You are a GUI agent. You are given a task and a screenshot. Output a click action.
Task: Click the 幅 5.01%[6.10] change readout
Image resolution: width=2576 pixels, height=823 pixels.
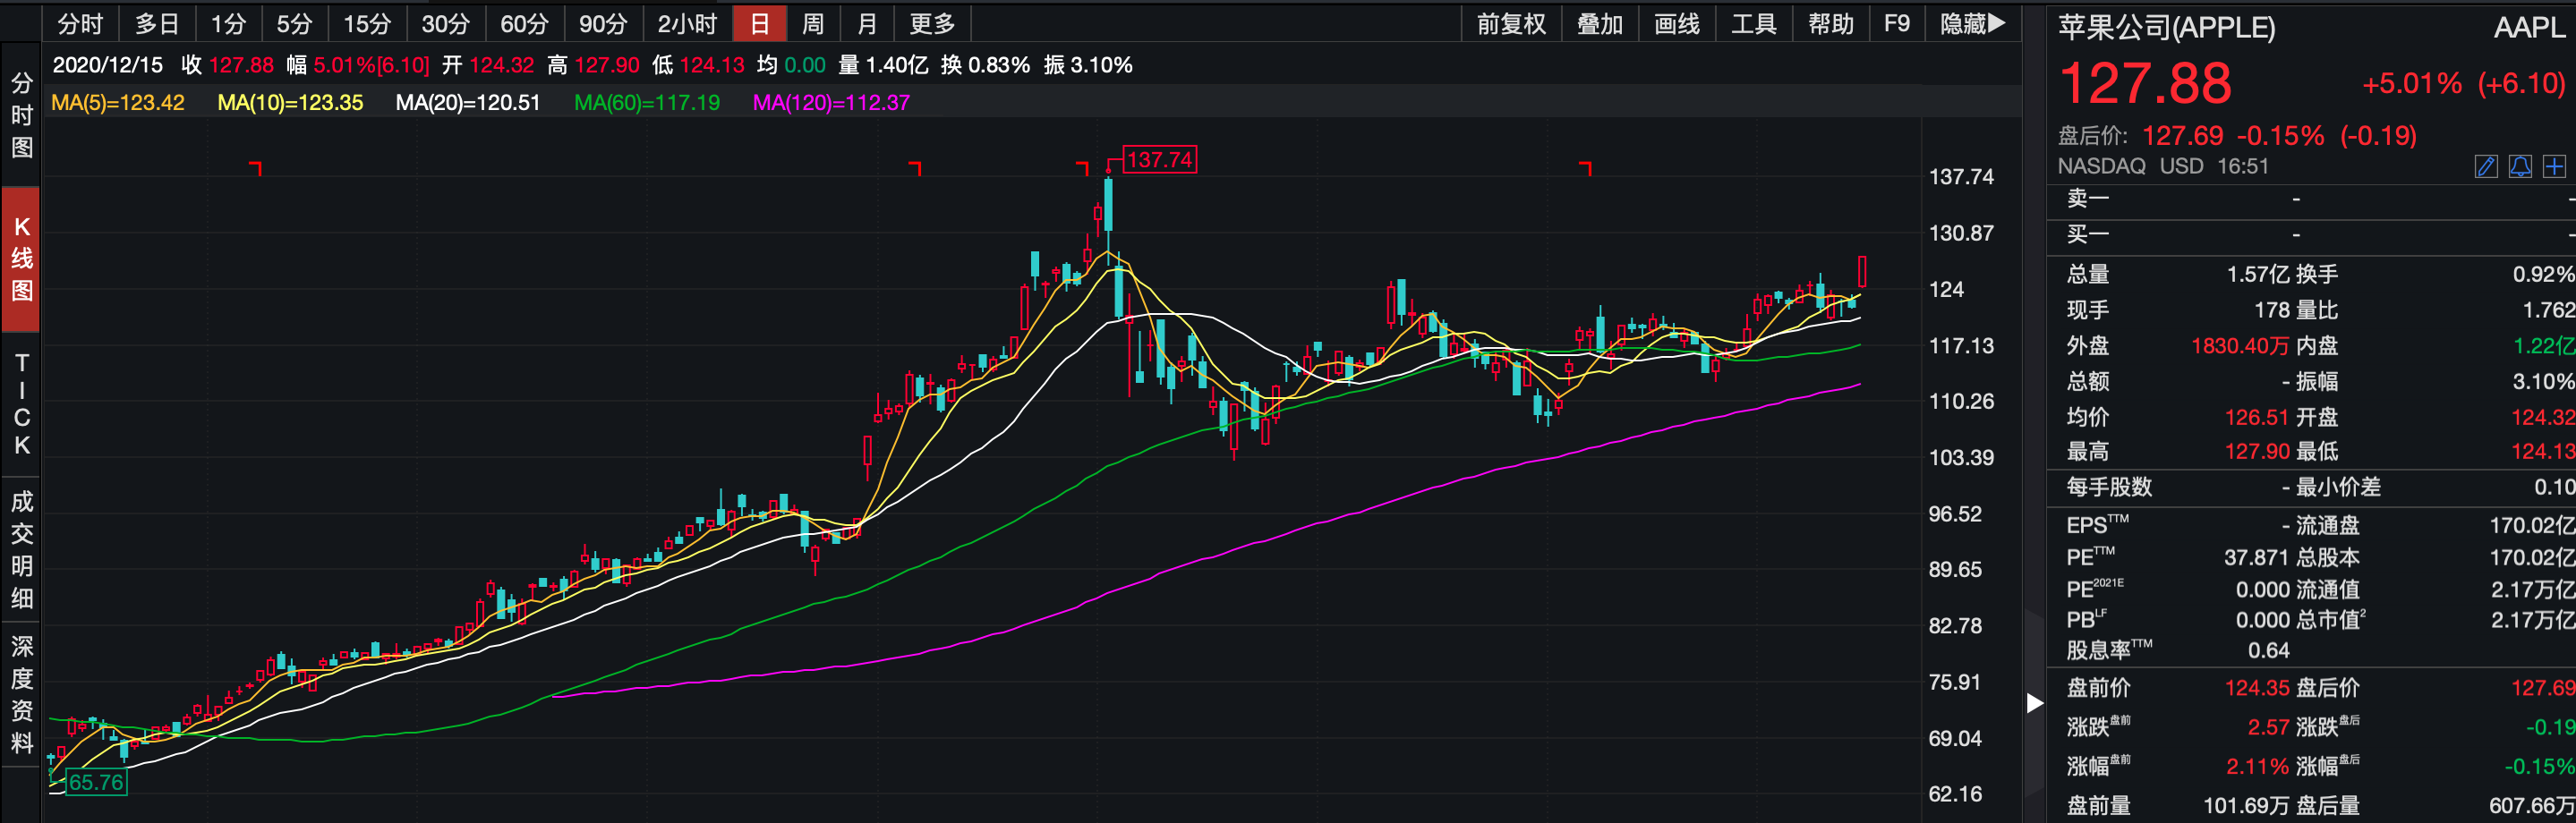(x=357, y=65)
